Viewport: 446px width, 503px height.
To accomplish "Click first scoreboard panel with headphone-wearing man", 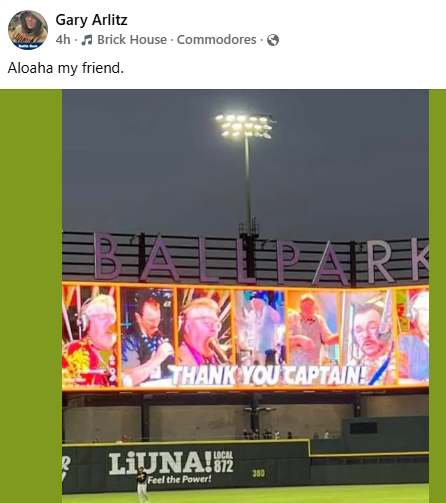I will pos(90,336).
